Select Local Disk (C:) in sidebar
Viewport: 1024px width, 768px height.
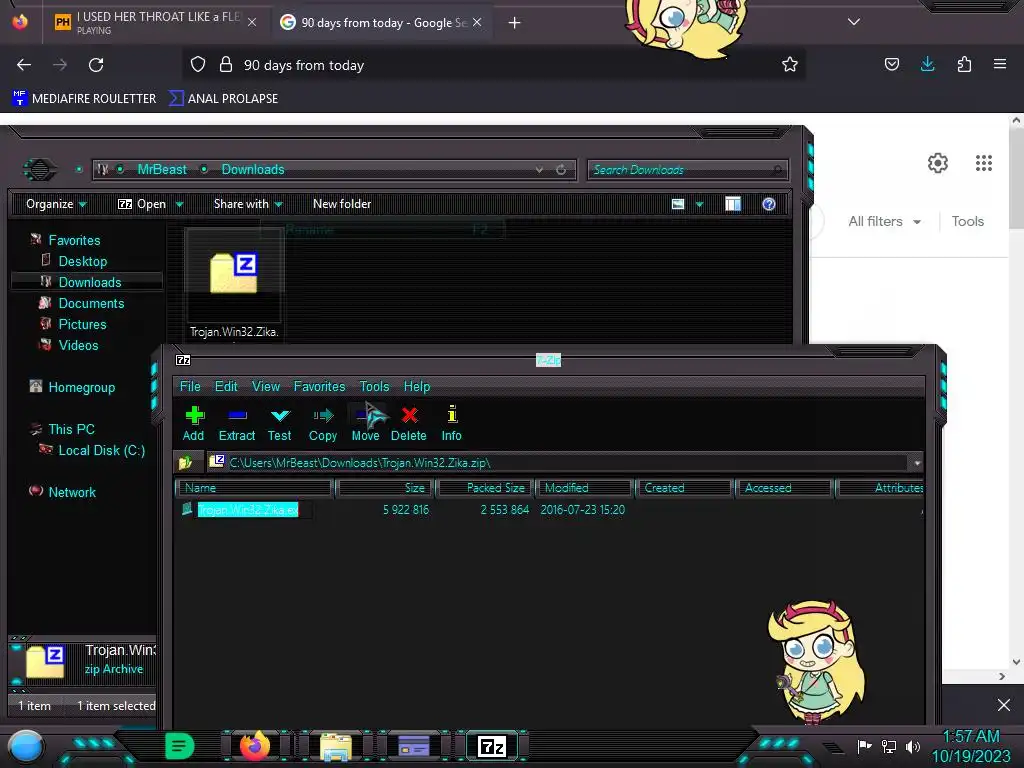coord(101,450)
